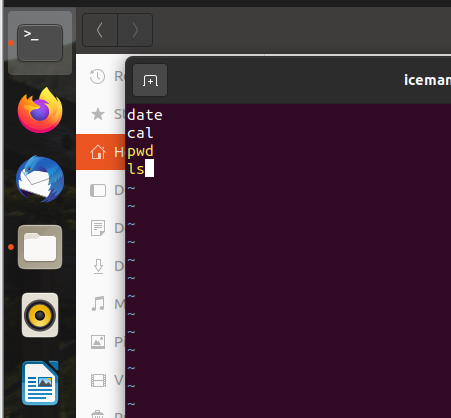Open the Terminal dock icon
Viewport: 451px width, 418px height.
(40, 43)
